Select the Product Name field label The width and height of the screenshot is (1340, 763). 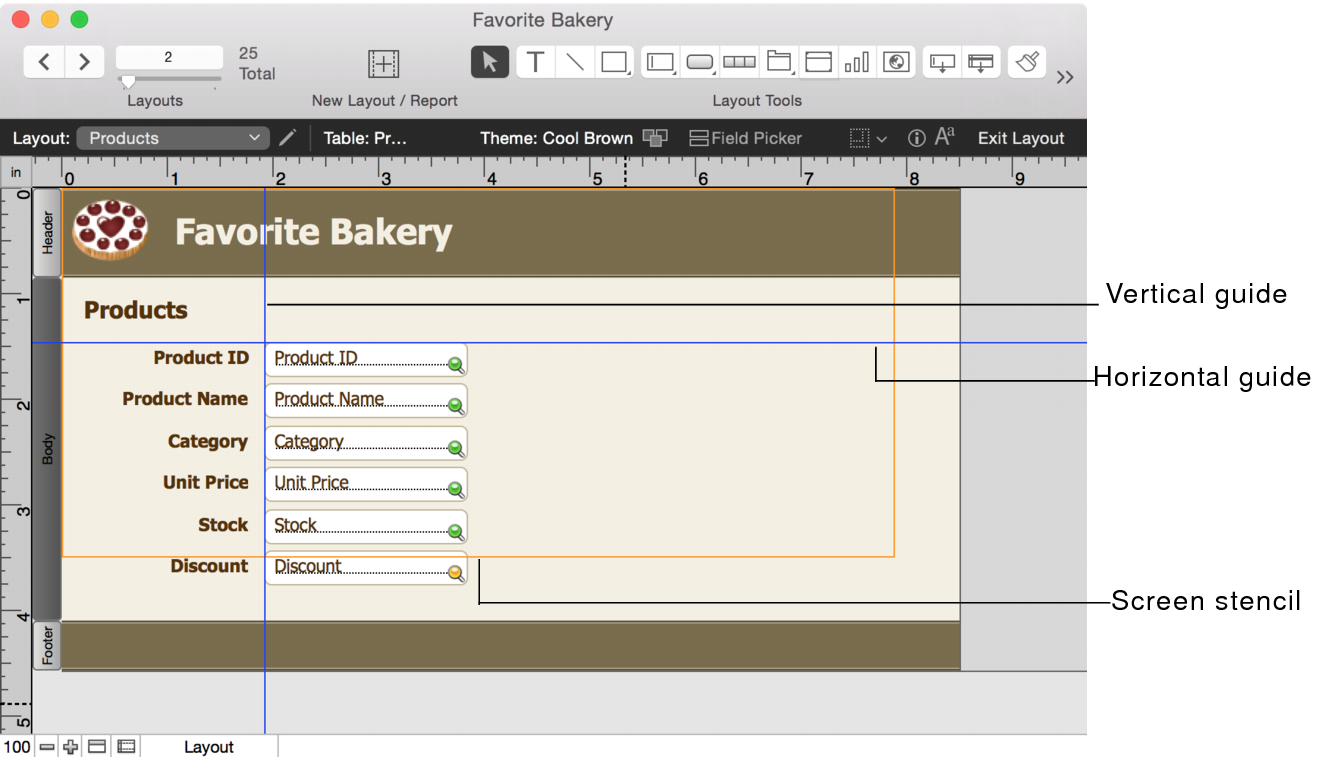(x=185, y=399)
